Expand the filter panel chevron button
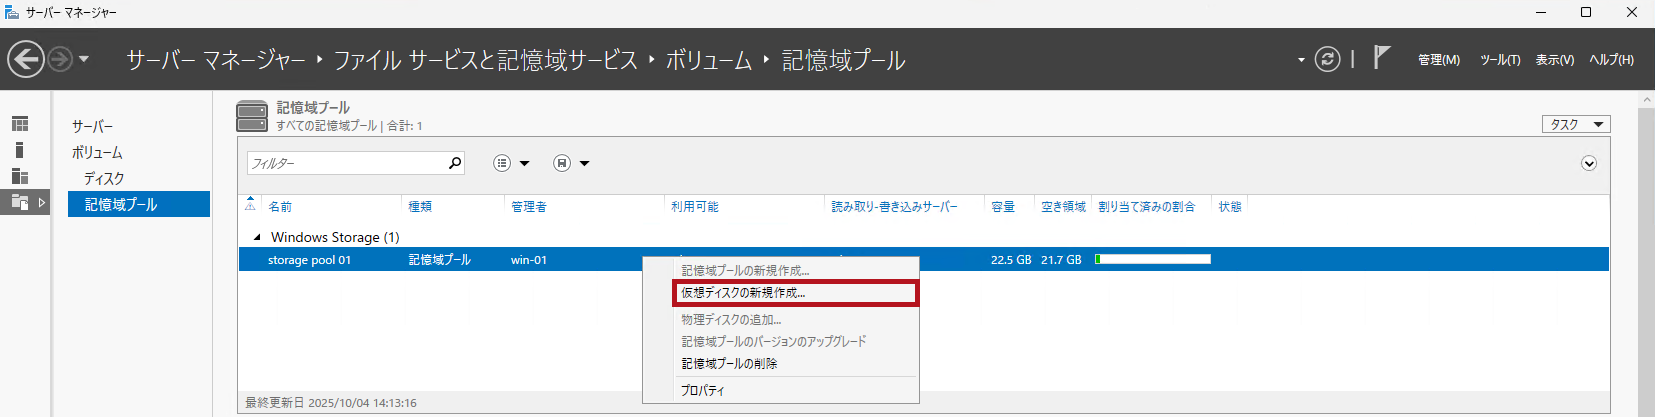Screen dimensions: 1655x417 coord(1589,163)
